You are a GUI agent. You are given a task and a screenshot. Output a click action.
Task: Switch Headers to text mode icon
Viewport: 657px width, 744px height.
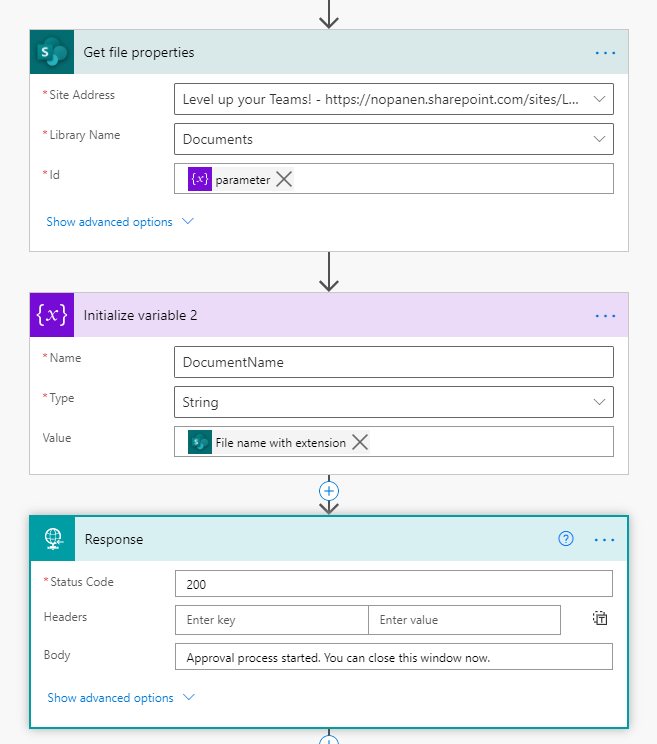pyautogui.click(x=600, y=619)
